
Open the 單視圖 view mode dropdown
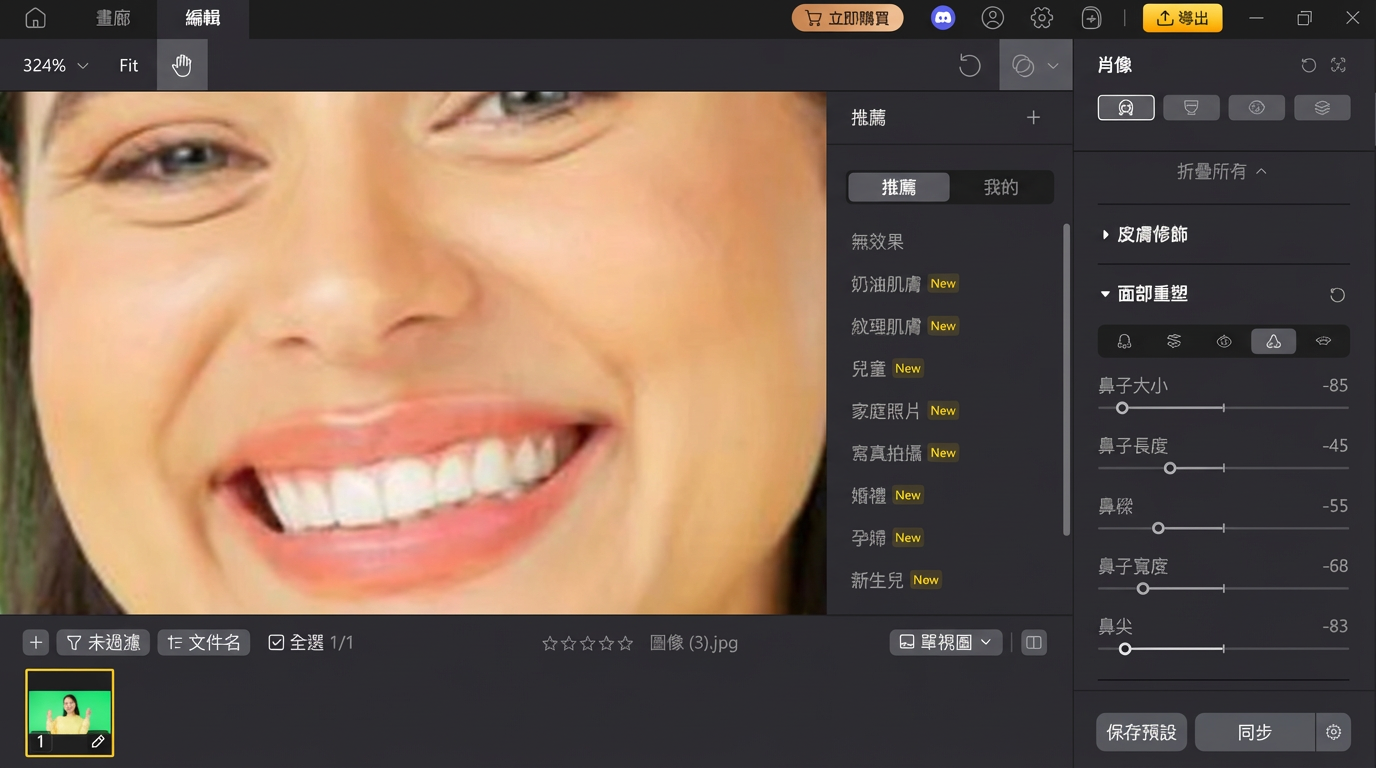point(944,642)
